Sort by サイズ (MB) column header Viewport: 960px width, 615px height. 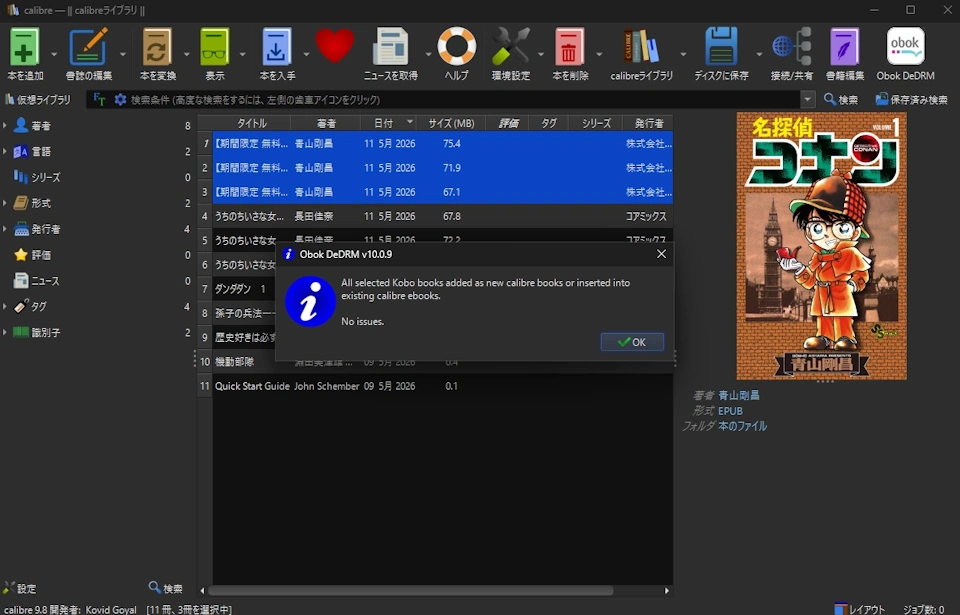click(451, 123)
